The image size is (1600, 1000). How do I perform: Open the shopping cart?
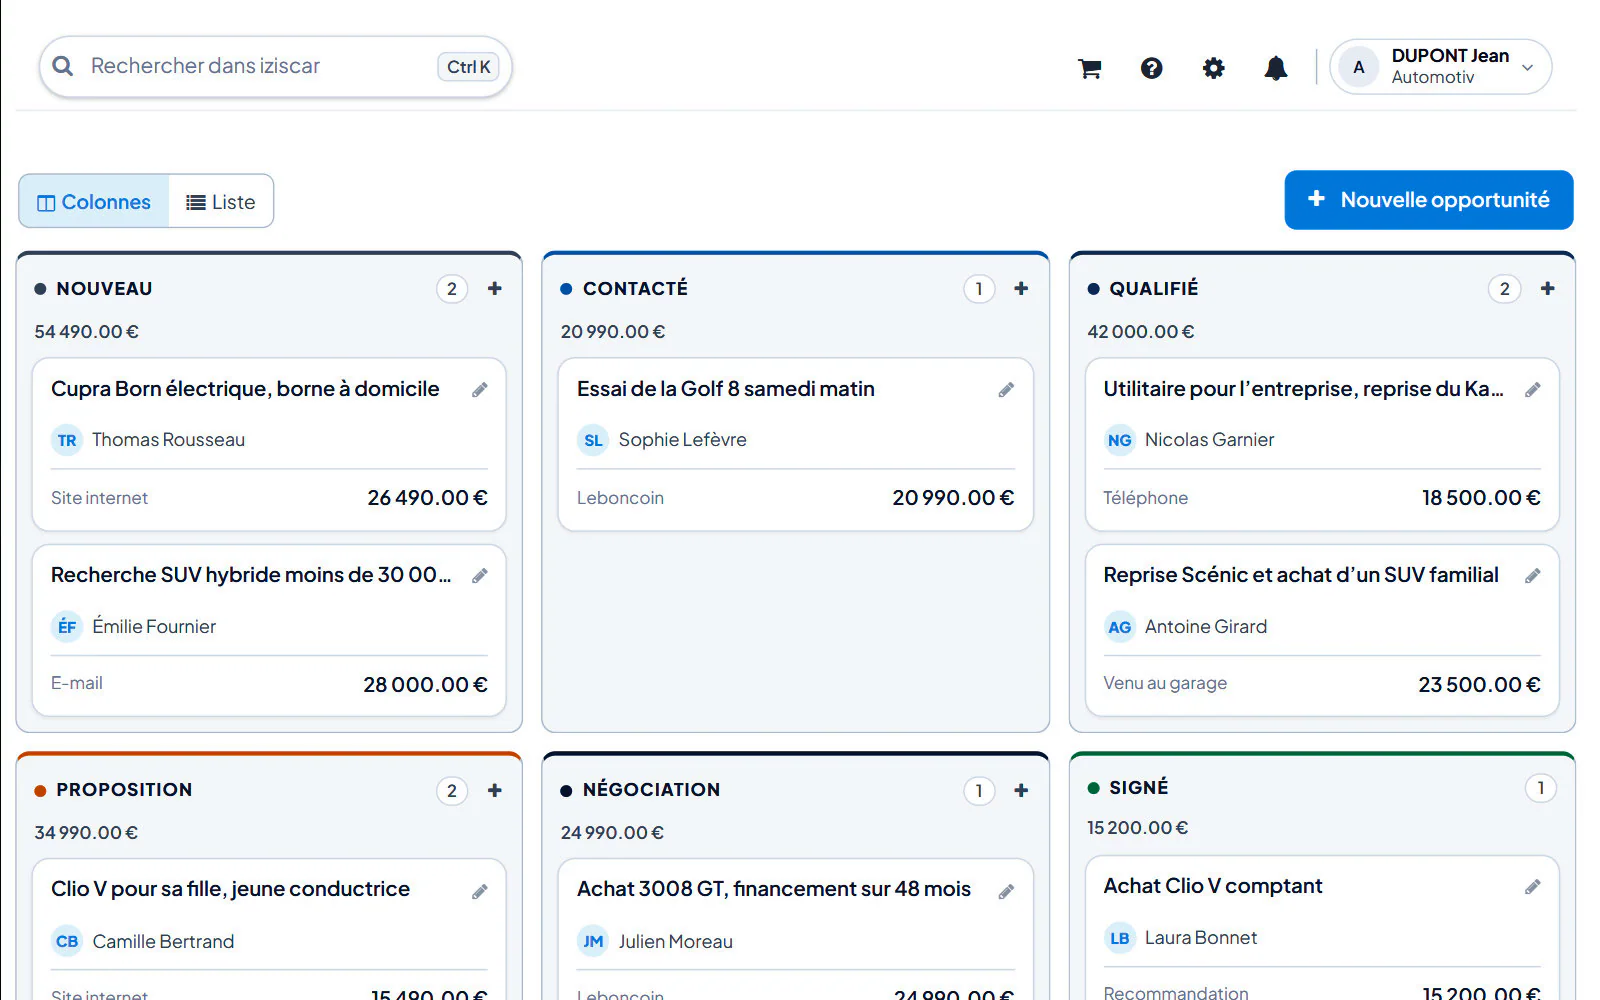tap(1090, 68)
